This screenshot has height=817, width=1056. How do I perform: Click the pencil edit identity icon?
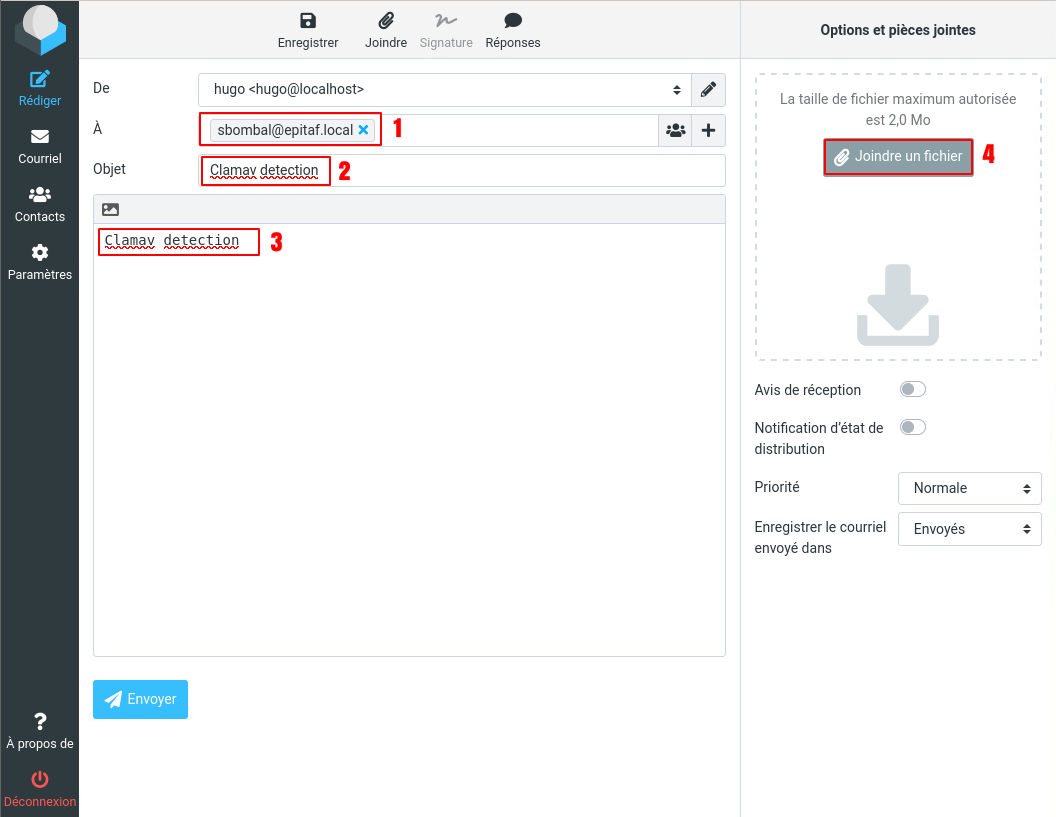click(x=708, y=90)
